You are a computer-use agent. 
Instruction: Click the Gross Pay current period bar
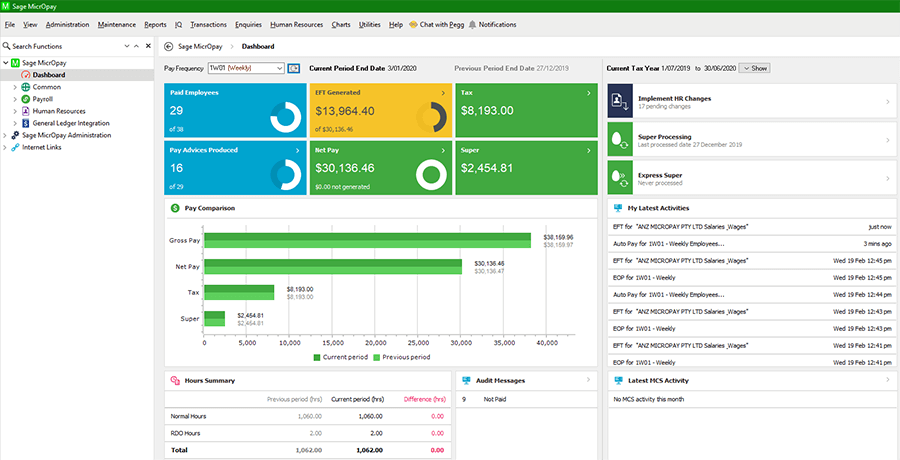[367, 237]
